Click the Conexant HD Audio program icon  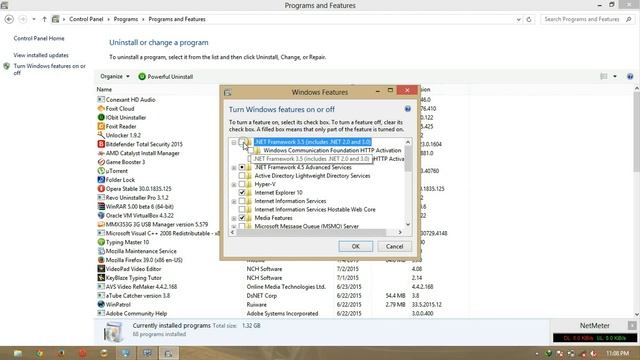tap(101, 100)
